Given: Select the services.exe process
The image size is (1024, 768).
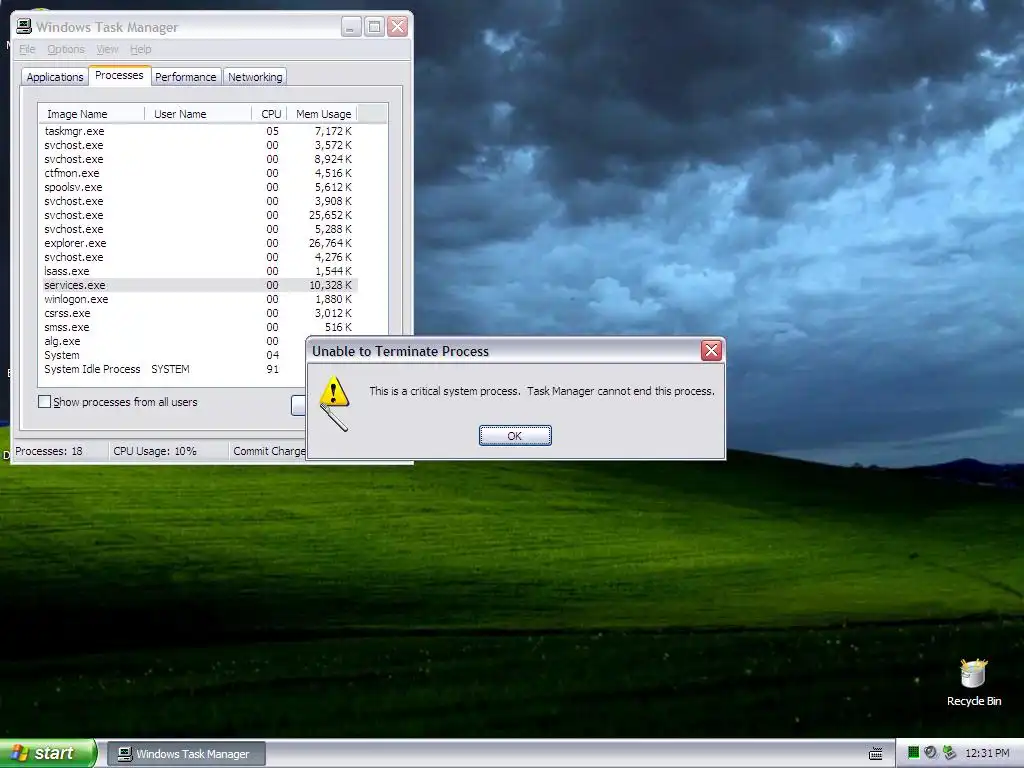Looking at the screenshot, I should [x=199, y=285].
